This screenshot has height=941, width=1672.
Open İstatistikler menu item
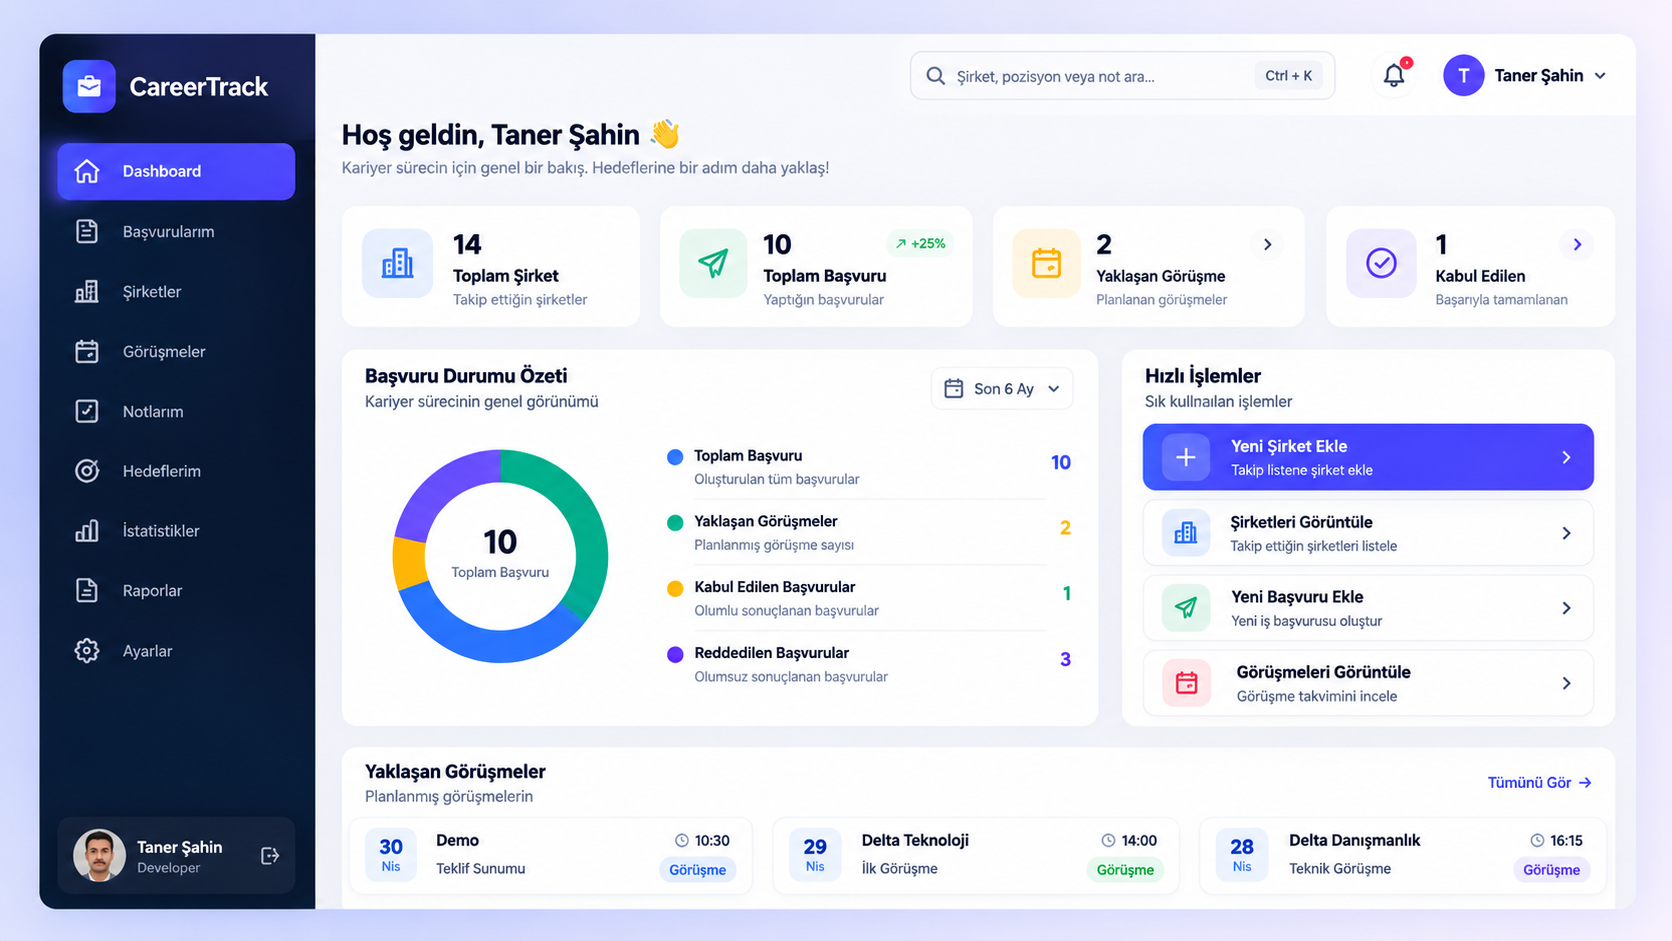tap(176, 531)
